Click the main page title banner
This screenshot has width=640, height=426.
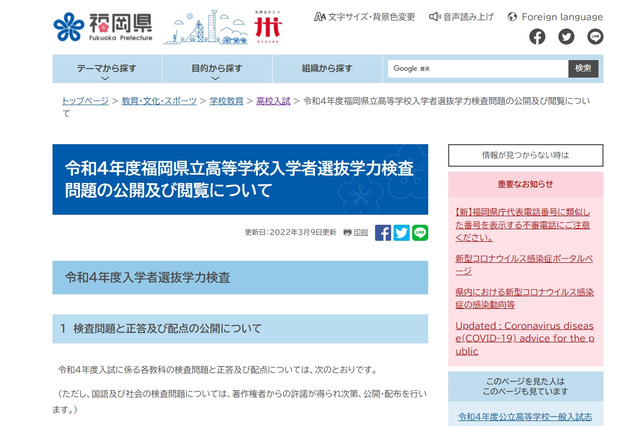click(240, 179)
